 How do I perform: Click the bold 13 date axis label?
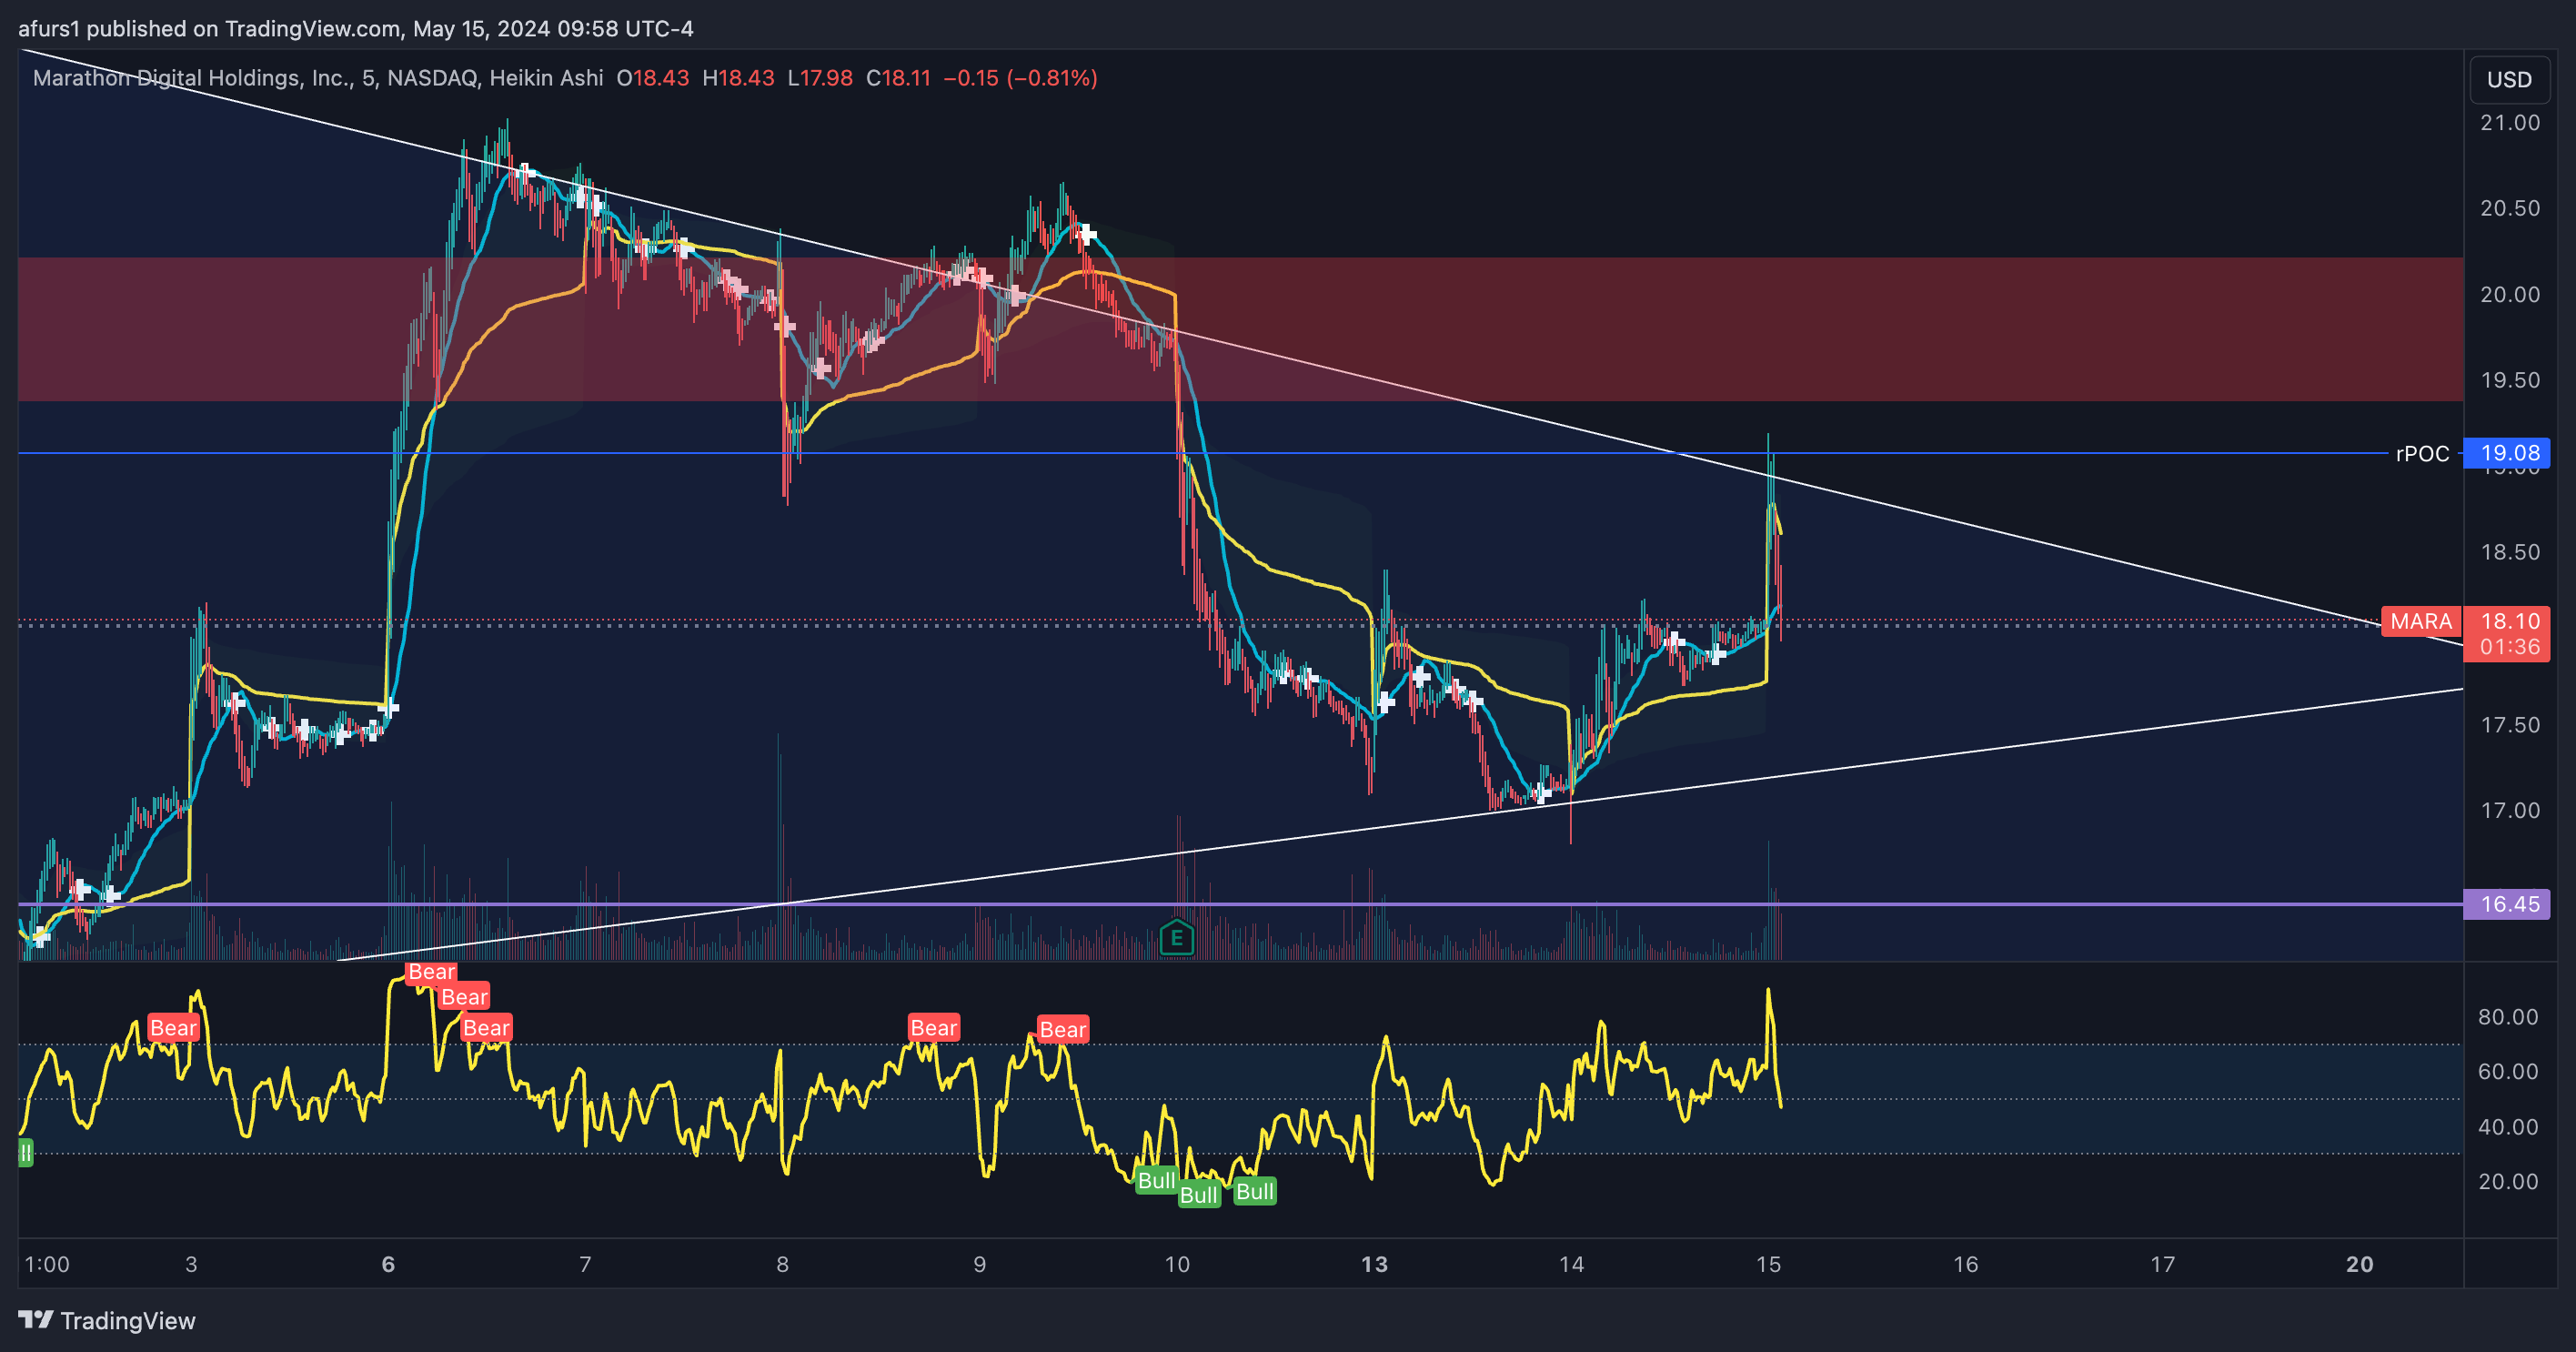[1374, 1264]
